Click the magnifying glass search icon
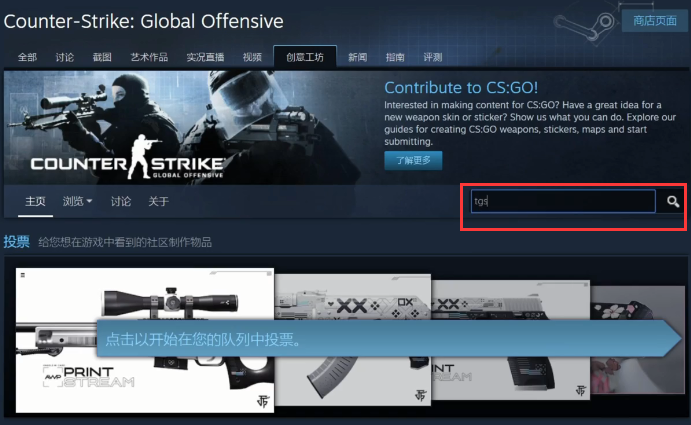Screen dimensions: 691x425 [x=672, y=201]
